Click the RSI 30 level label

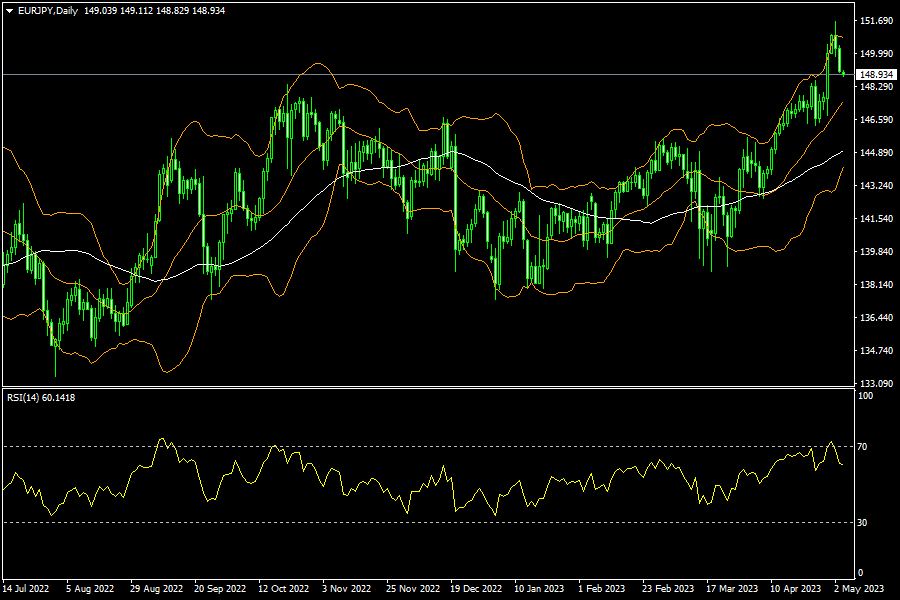[x=862, y=522]
